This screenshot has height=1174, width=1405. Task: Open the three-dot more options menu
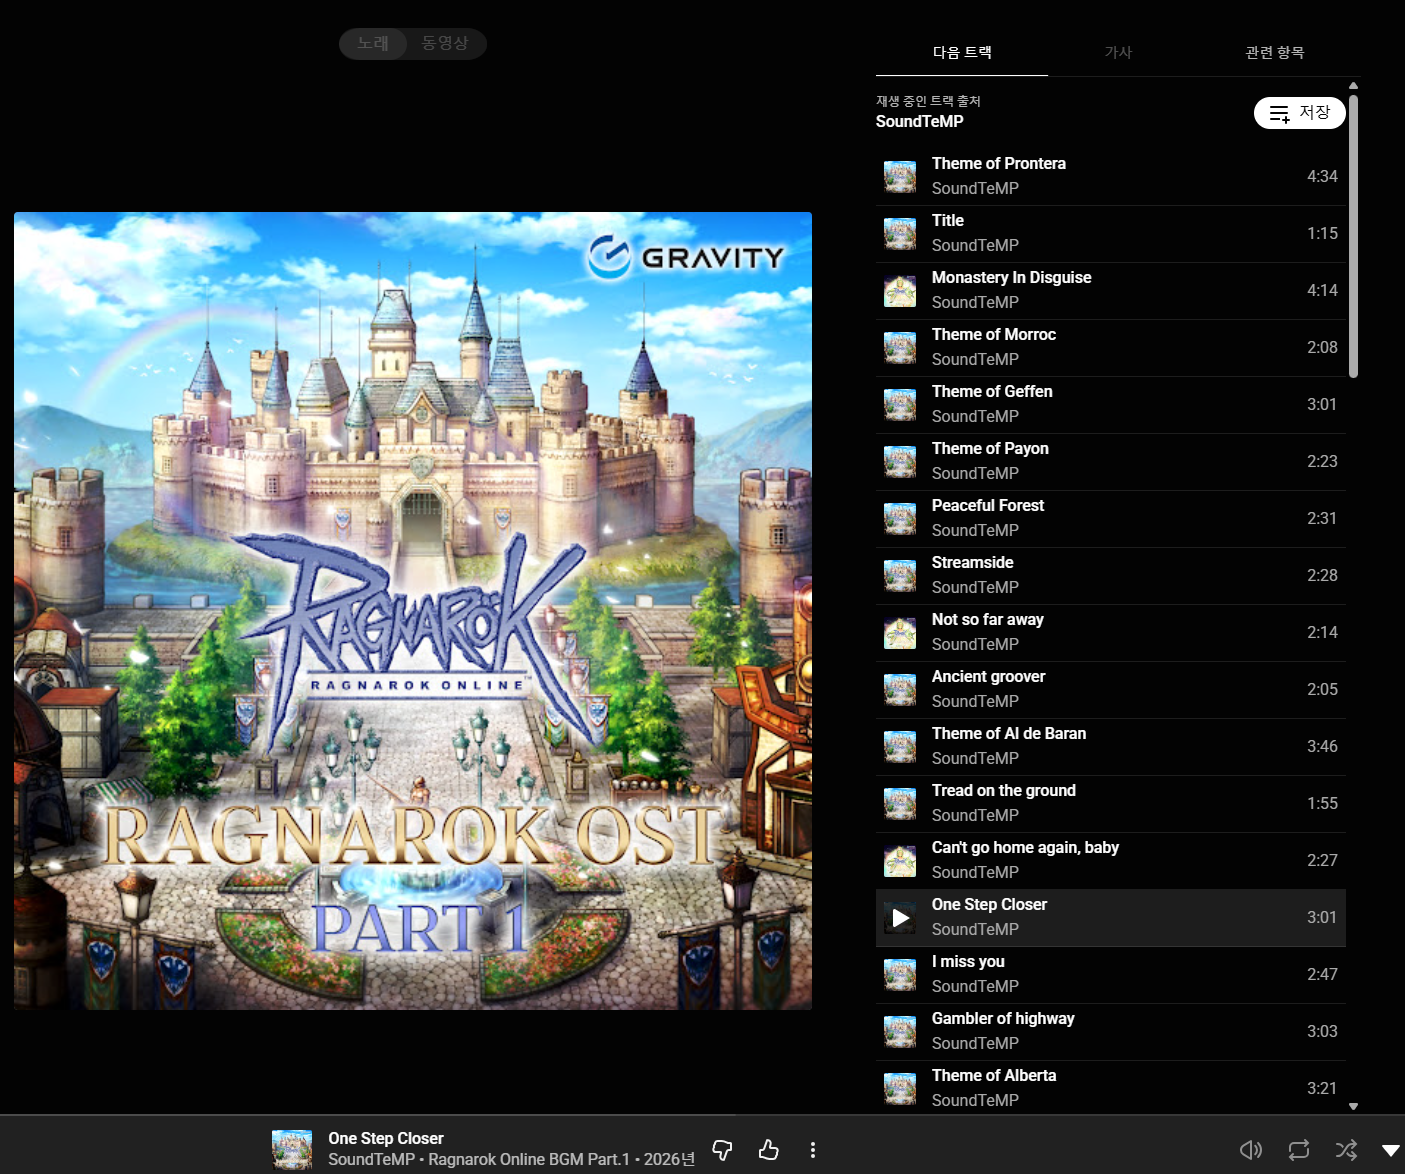pyautogui.click(x=813, y=1150)
